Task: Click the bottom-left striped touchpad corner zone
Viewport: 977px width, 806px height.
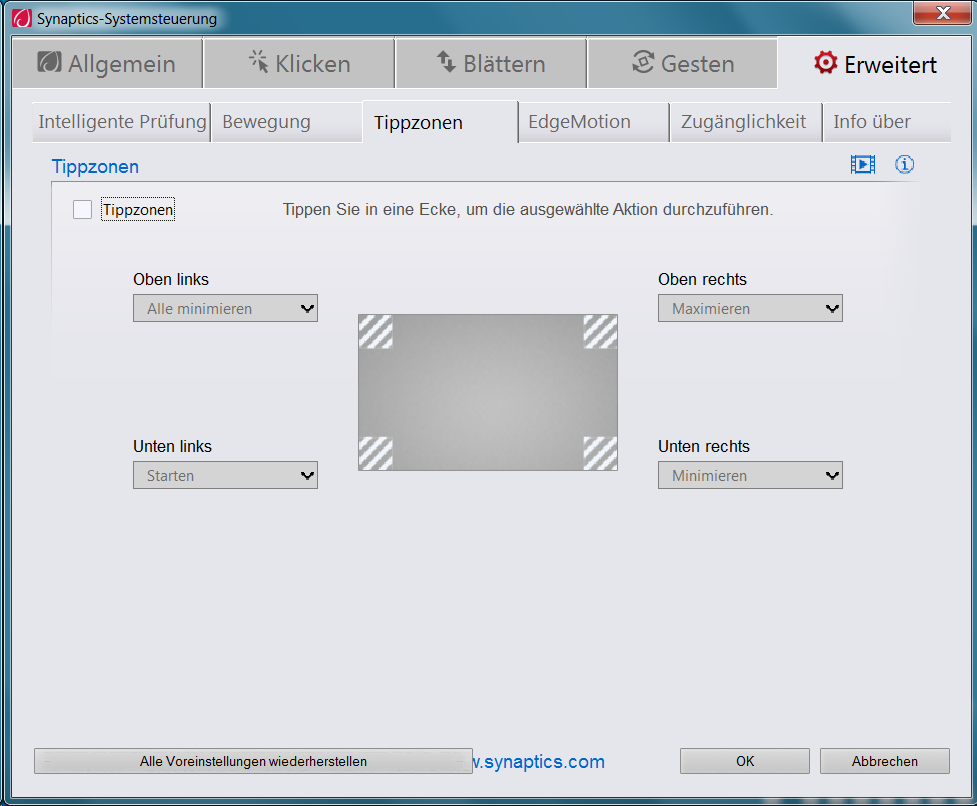Action: (x=376, y=453)
